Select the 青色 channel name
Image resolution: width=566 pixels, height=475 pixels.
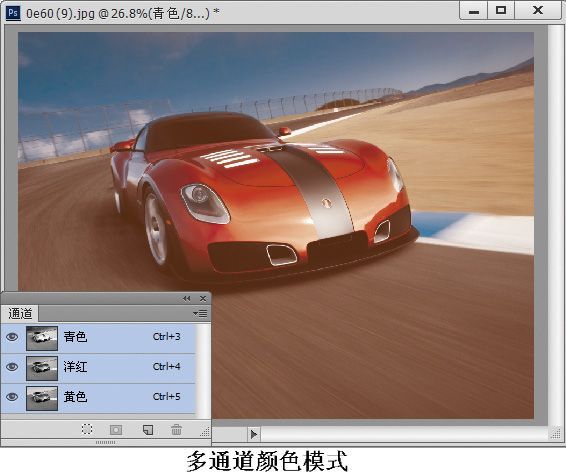75,337
